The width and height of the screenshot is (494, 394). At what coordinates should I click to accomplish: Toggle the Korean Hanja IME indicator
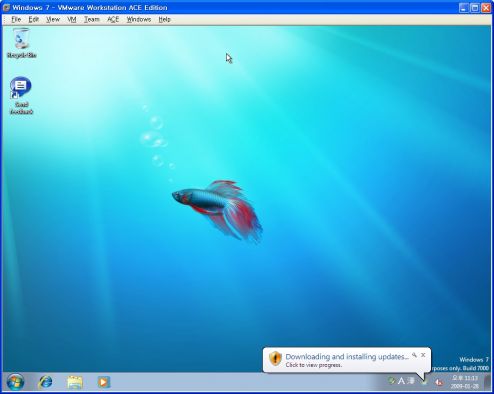pyautogui.click(x=411, y=381)
